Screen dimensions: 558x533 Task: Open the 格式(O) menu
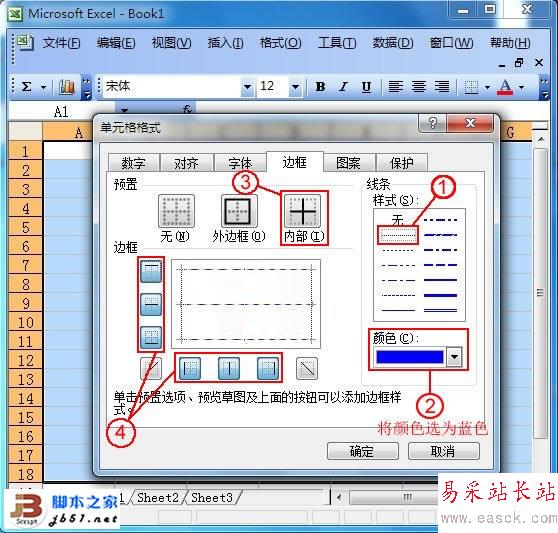(280, 43)
